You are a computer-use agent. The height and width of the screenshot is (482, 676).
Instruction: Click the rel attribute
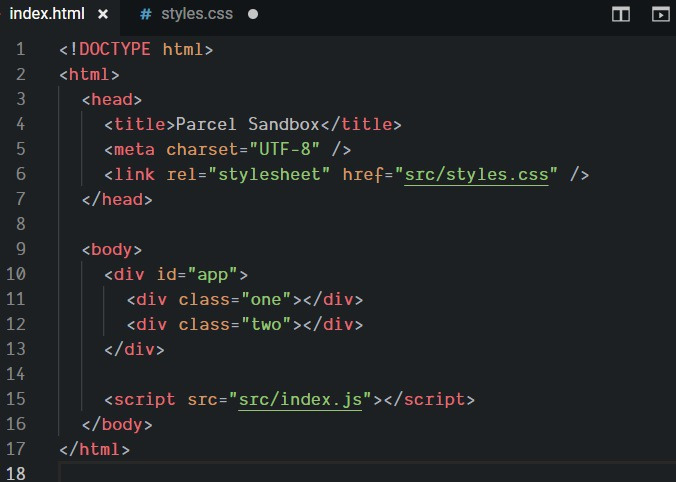coord(182,175)
